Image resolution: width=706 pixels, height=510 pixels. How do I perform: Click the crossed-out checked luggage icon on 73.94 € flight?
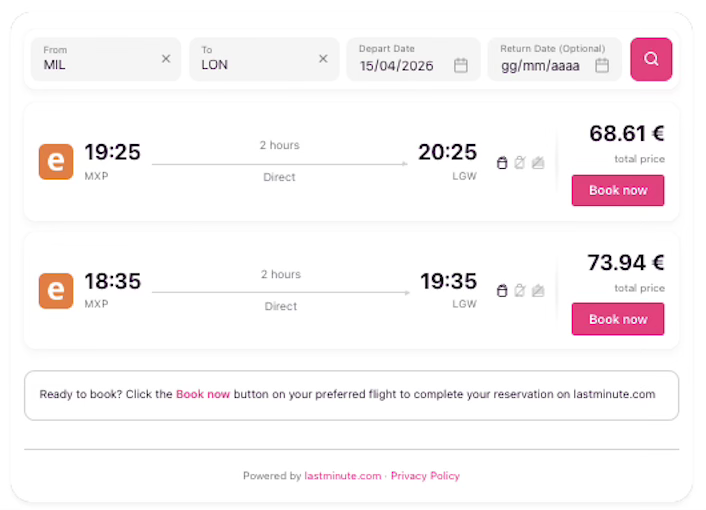(538, 291)
